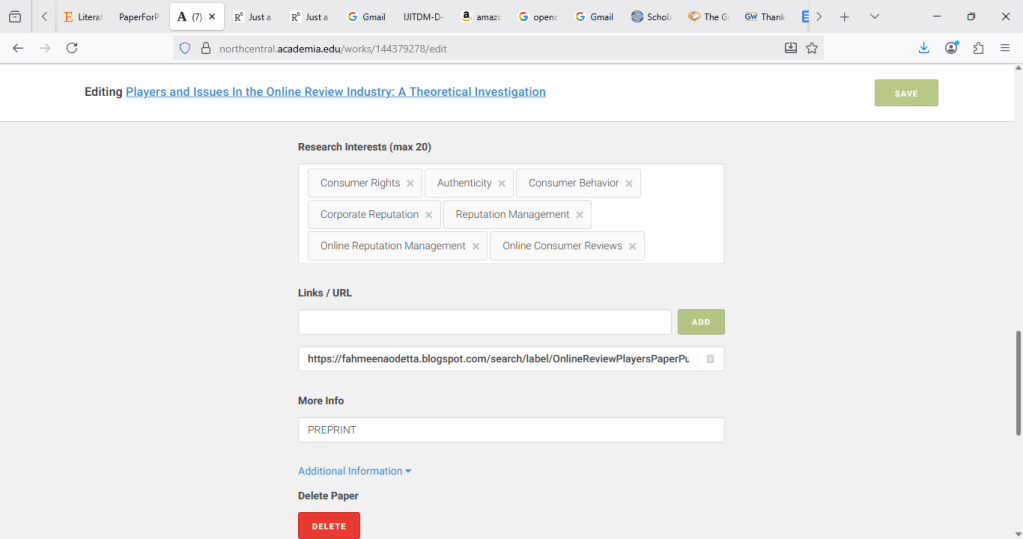Delete the Online Consumer Reviews tag

[632, 247]
